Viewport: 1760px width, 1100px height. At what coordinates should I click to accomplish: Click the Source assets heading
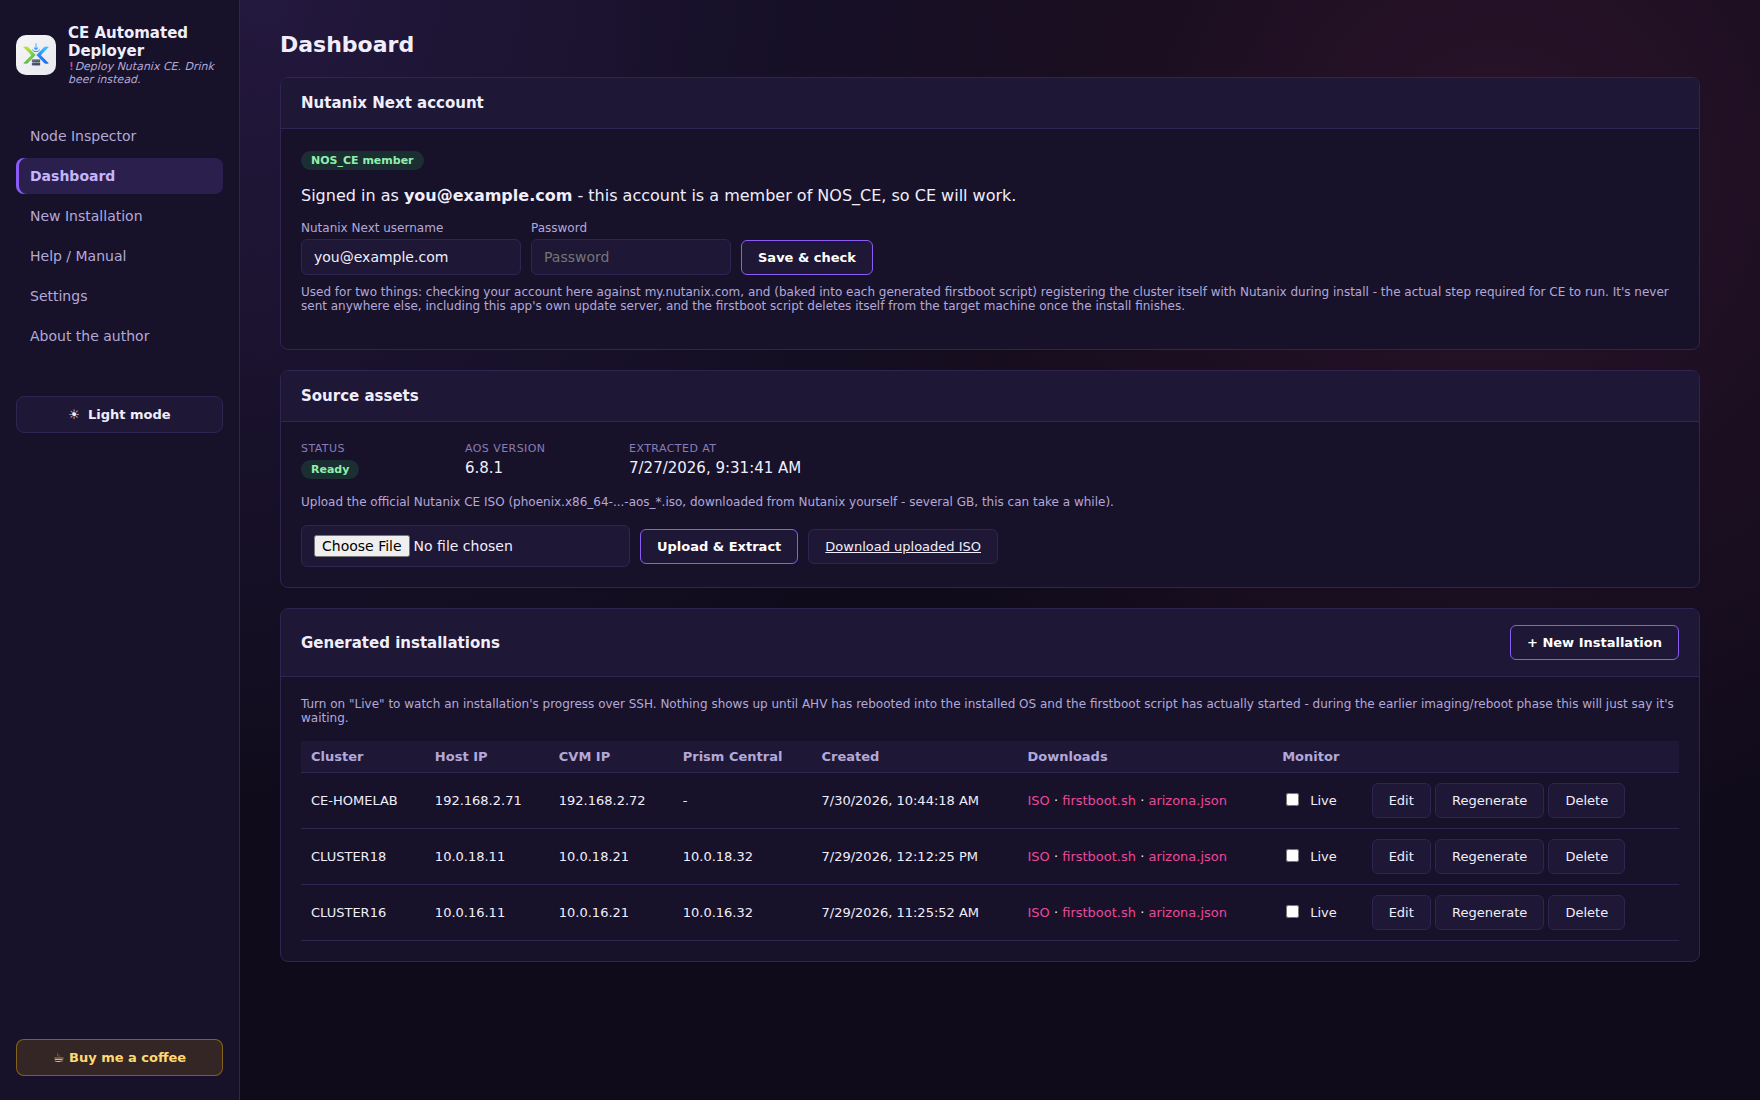tap(360, 395)
